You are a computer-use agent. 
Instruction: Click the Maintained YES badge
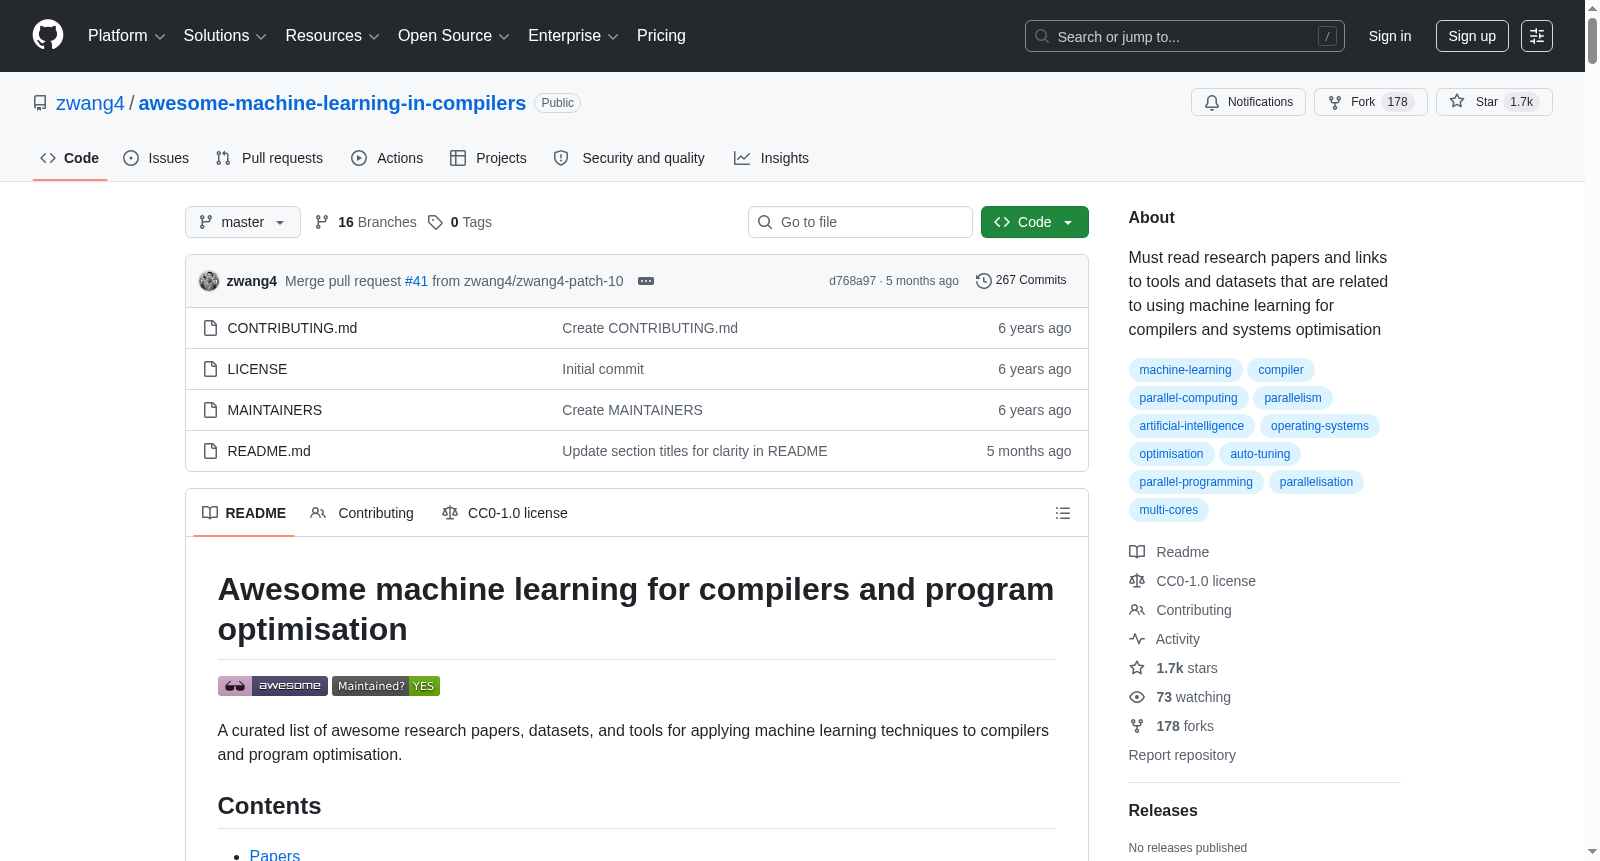pyautogui.click(x=386, y=686)
